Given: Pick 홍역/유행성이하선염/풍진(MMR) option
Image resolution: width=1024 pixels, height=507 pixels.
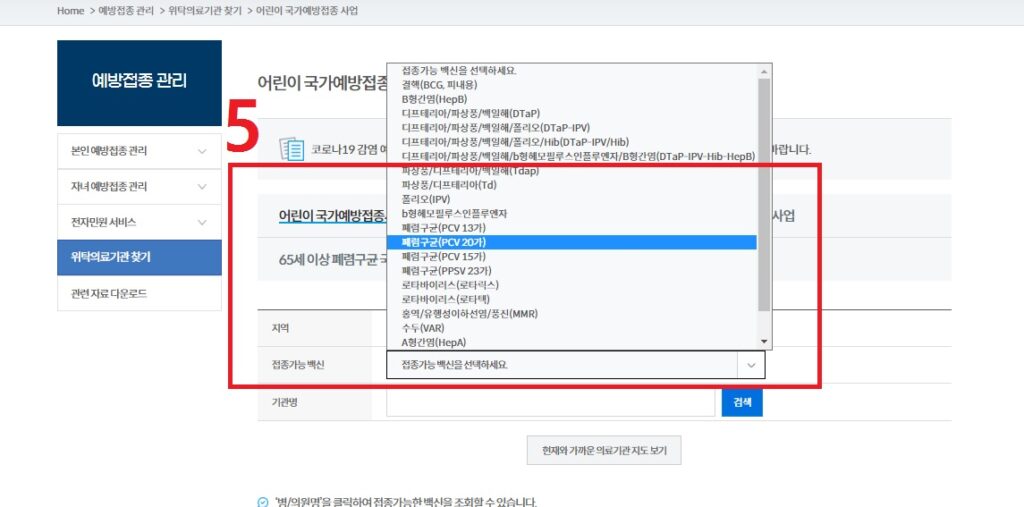Looking at the screenshot, I should (x=571, y=314).
